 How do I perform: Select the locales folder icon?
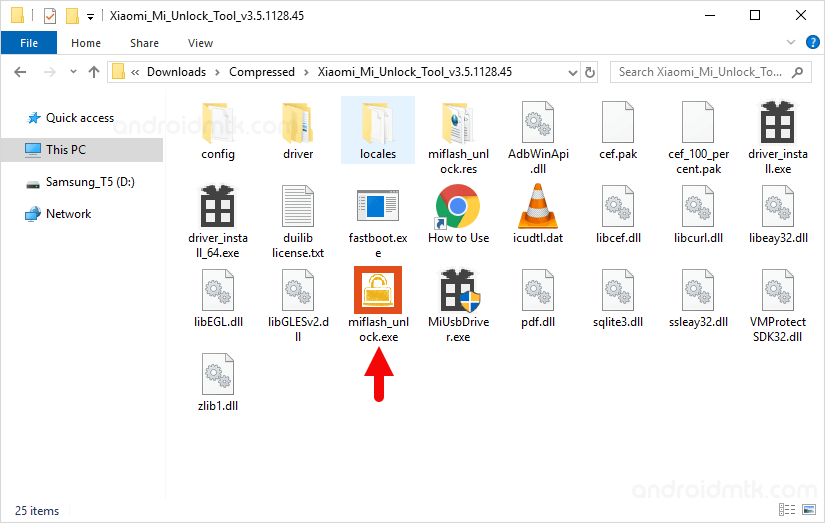coord(378,123)
